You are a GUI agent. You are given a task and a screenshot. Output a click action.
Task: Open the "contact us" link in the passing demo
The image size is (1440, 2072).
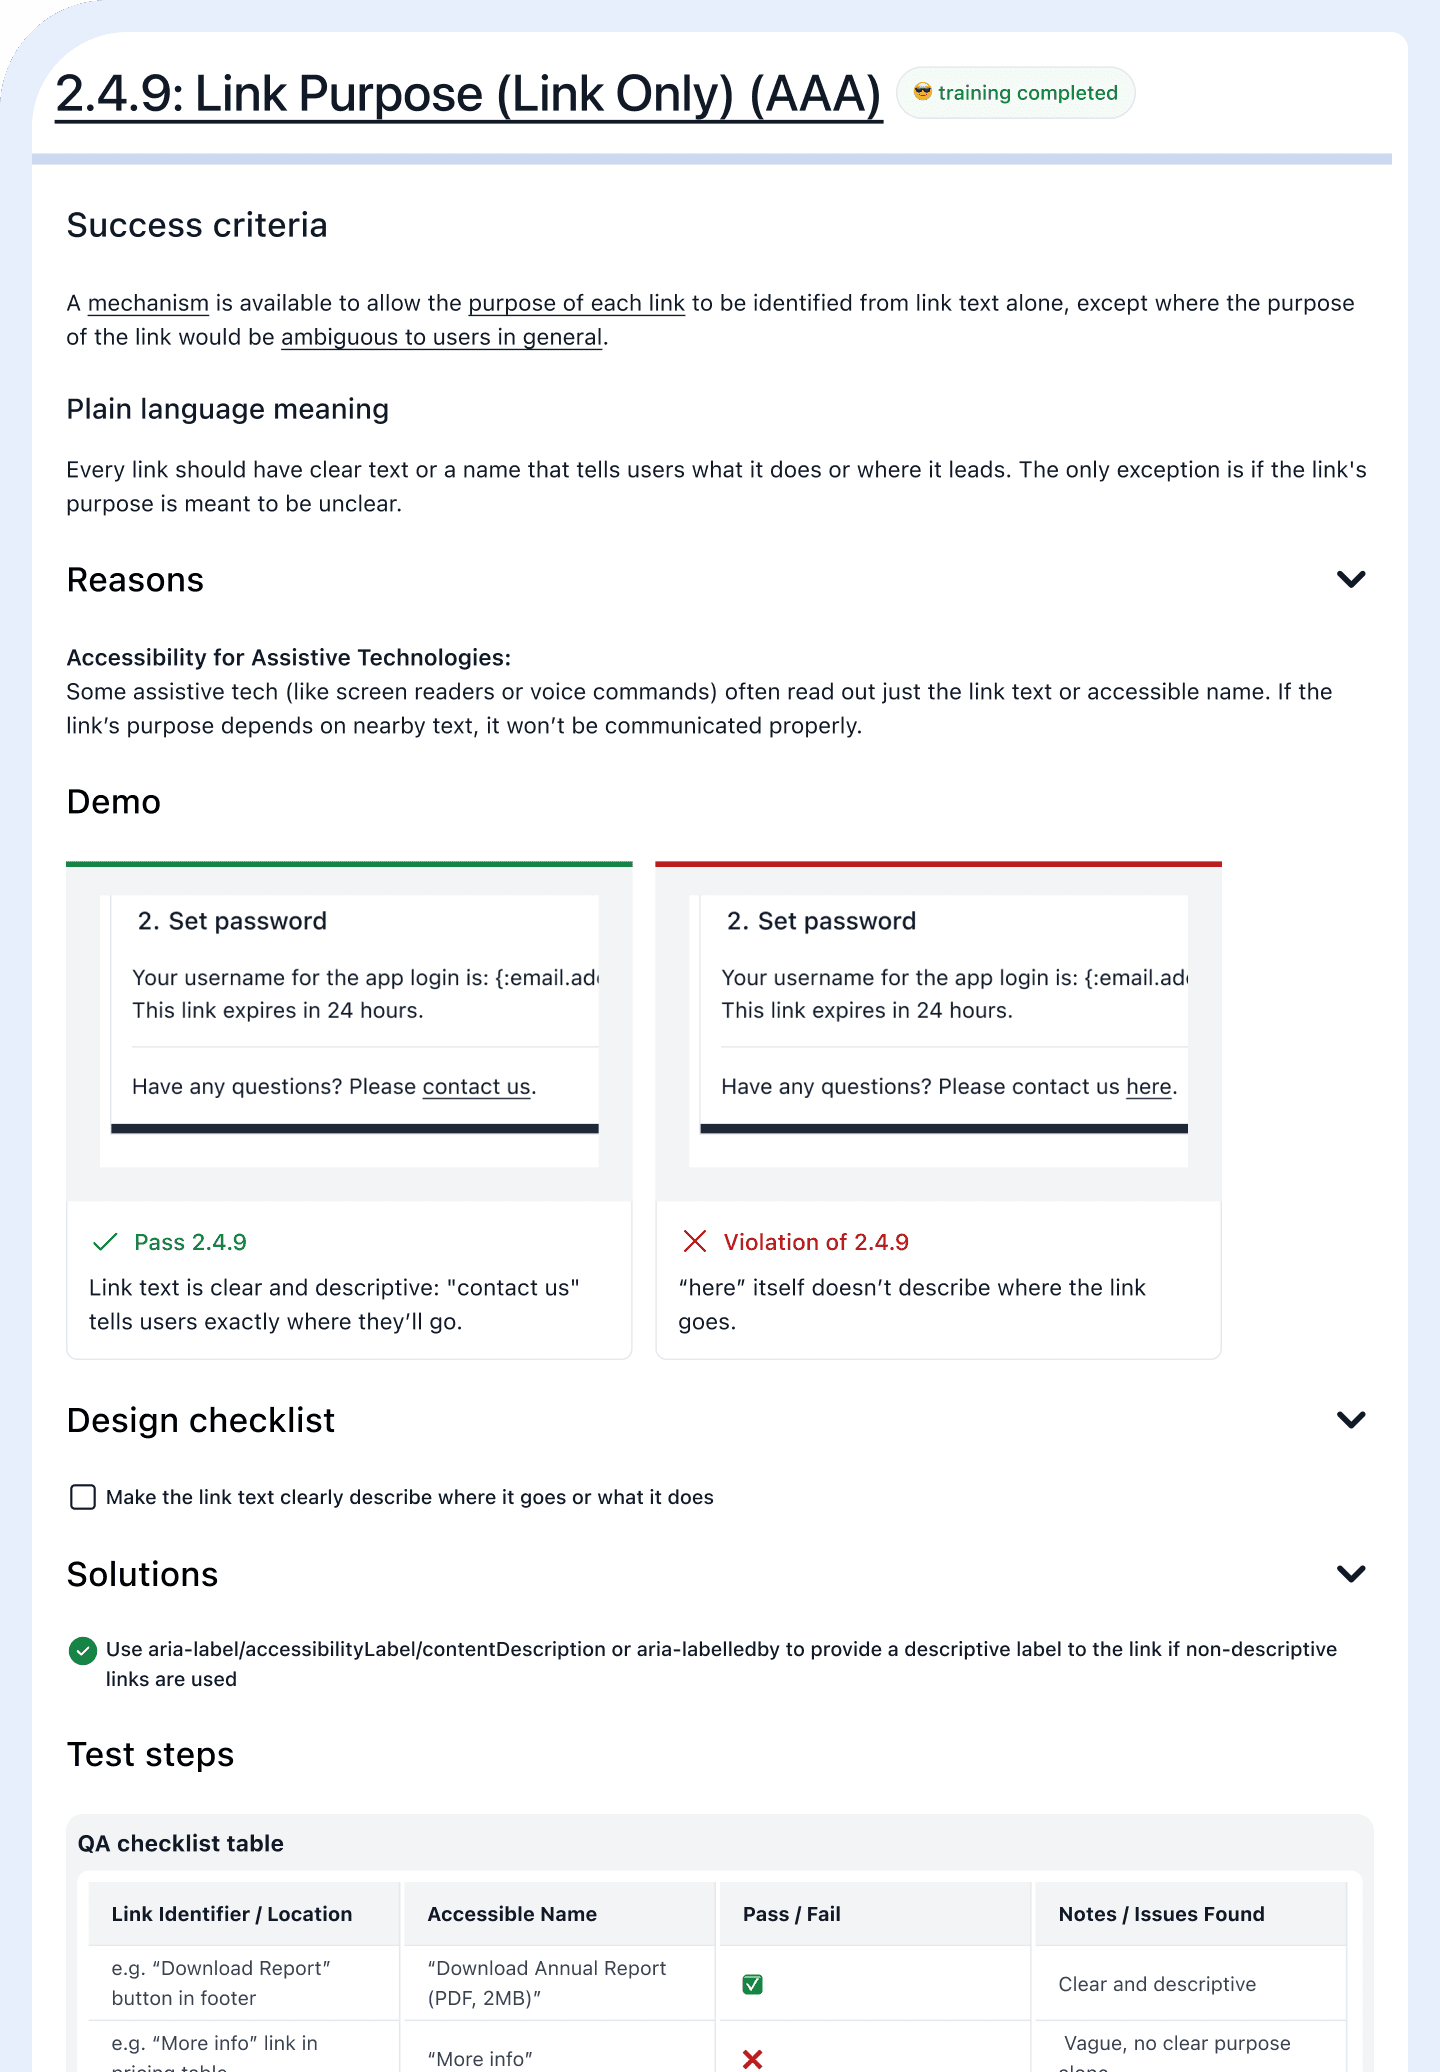(475, 1086)
